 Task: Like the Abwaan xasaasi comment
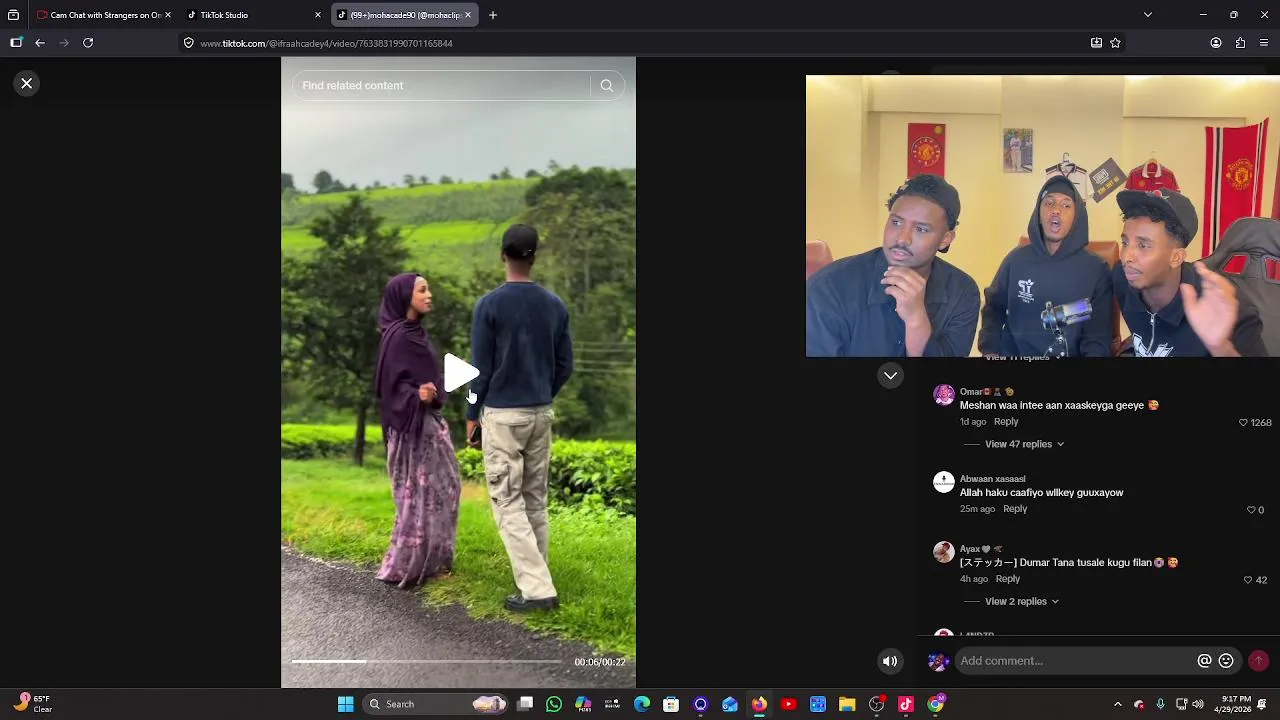pyautogui.click(x=1250, y=510)
